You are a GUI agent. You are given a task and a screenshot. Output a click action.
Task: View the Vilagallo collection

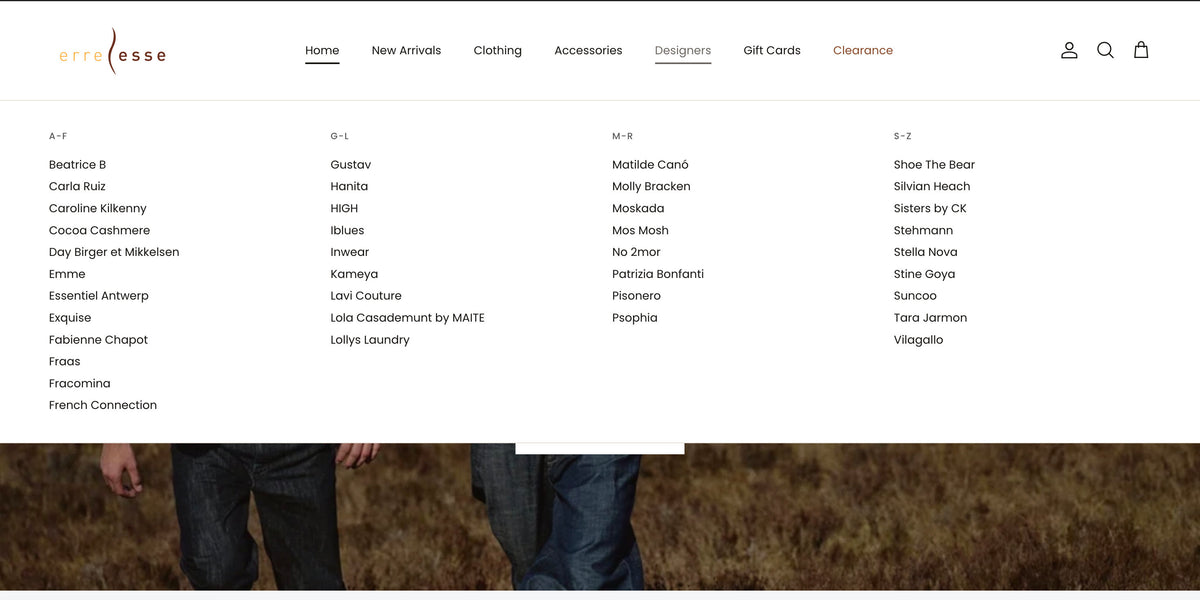[918, 340]
